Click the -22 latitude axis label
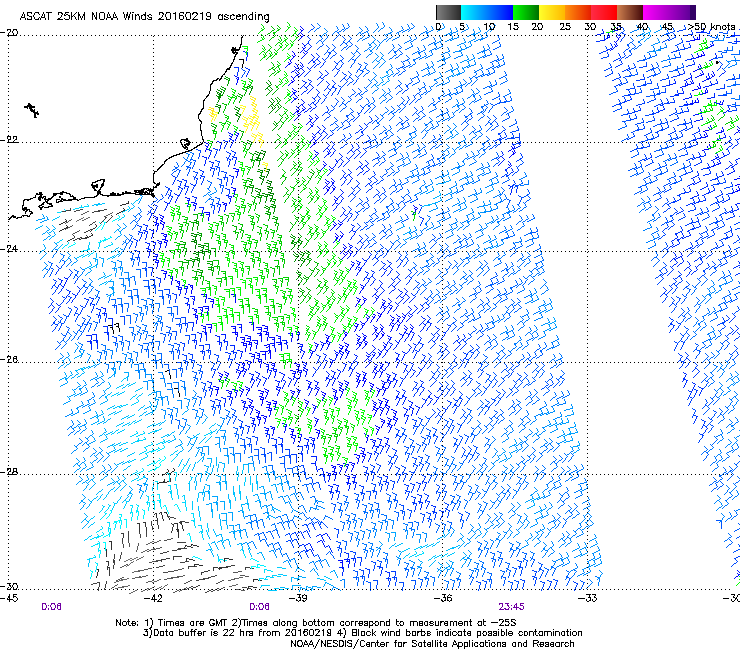The image size is (740, 650). pyautogui.click(x=9, y=140)
